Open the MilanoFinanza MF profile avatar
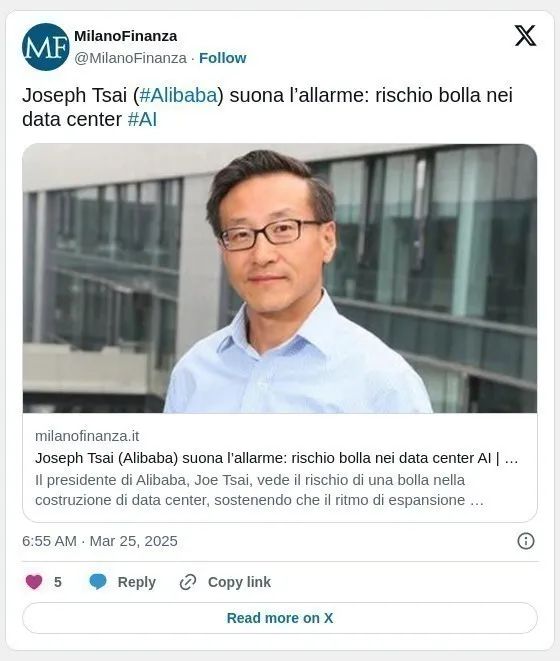The image size is (560, 661). pyautogui.click(x=46, y=47)
